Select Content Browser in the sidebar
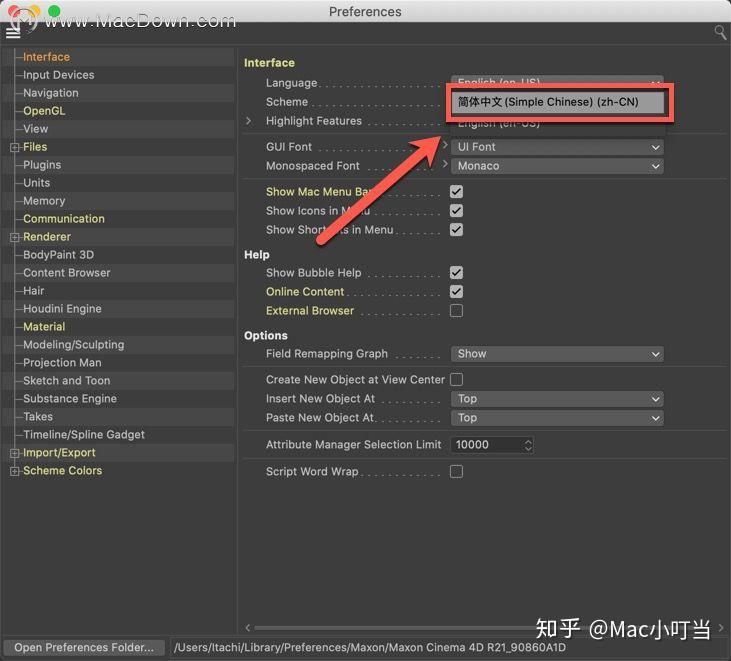This screenshot has width=731, height=661. point(67,273)
